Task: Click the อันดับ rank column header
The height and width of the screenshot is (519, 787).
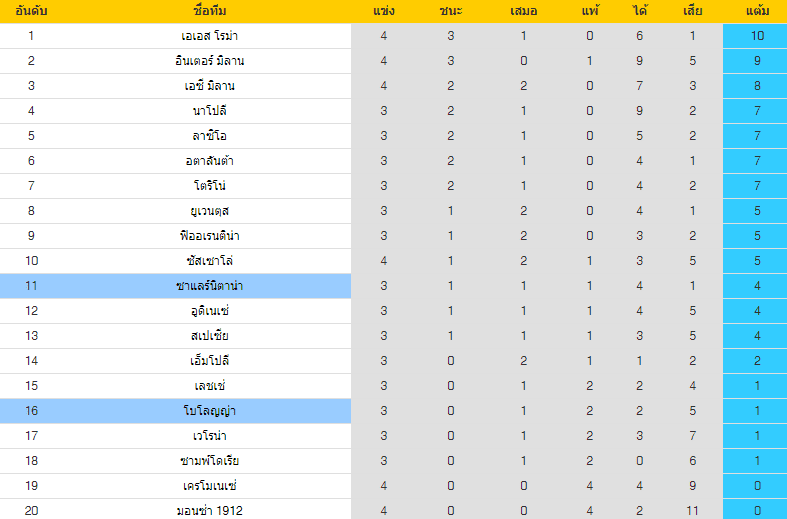Action: pyautogui.click(x=31, y=11)
